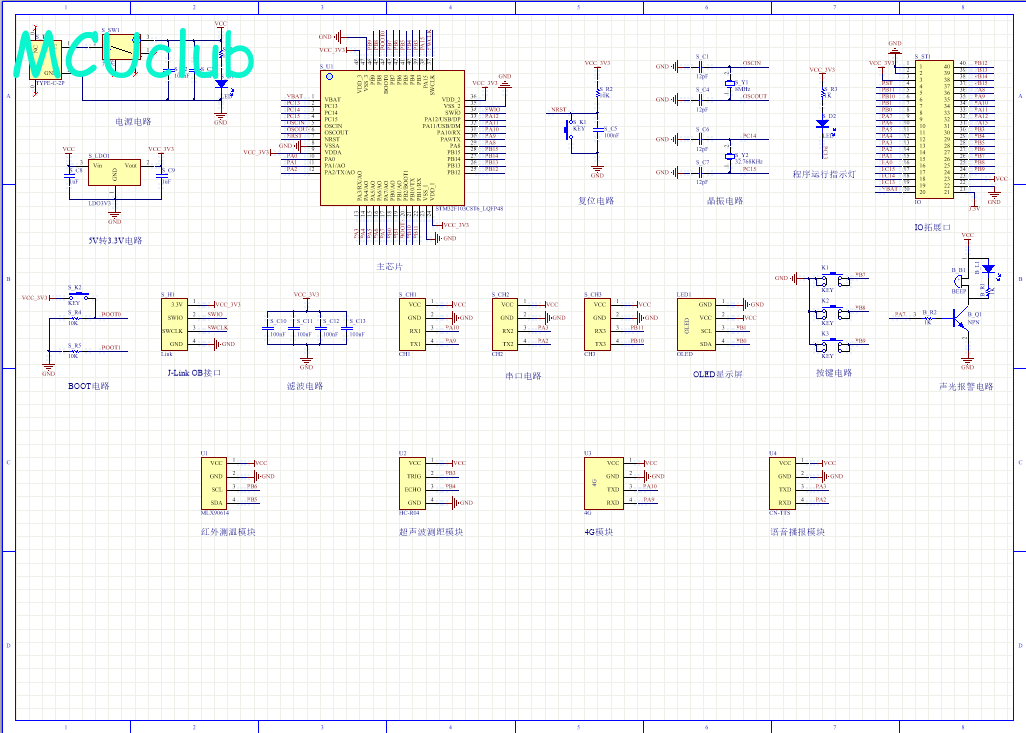Screen dimensions: 1026x733
Task: Select the S_LDO1 voltage regulator component
Action: 115,172
